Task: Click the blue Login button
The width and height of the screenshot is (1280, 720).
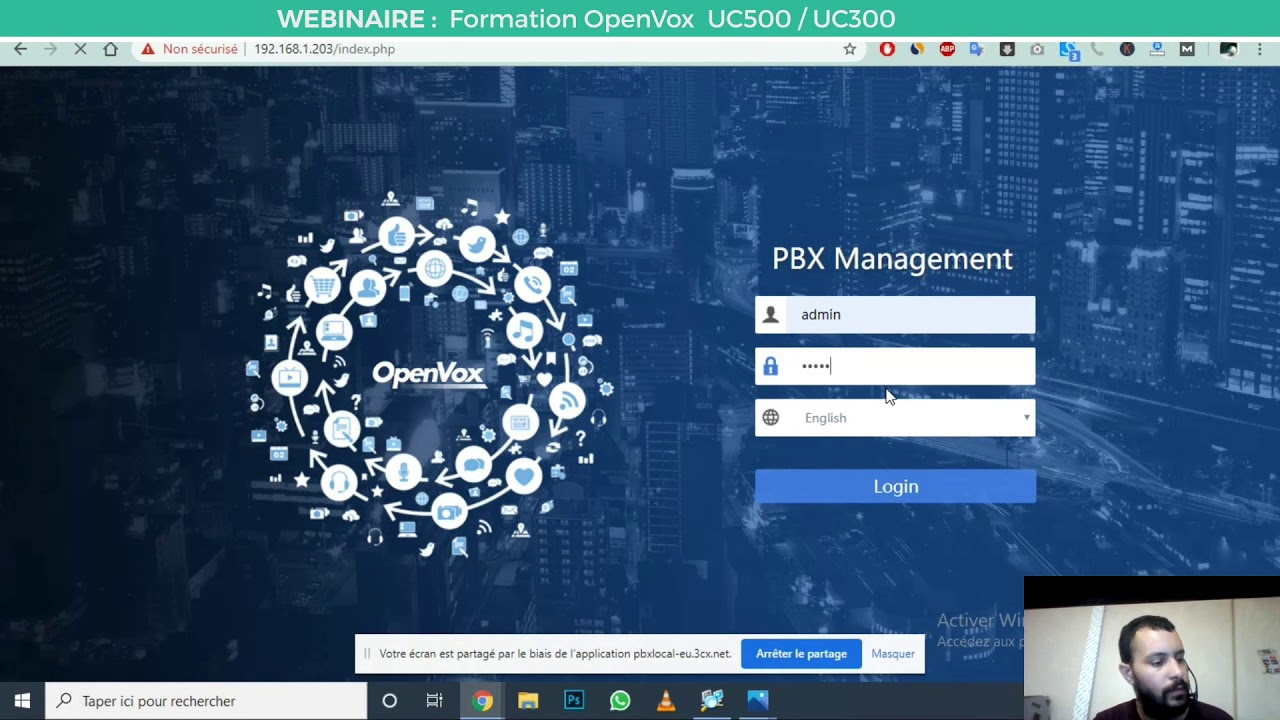Action: (x=895, y=486)
